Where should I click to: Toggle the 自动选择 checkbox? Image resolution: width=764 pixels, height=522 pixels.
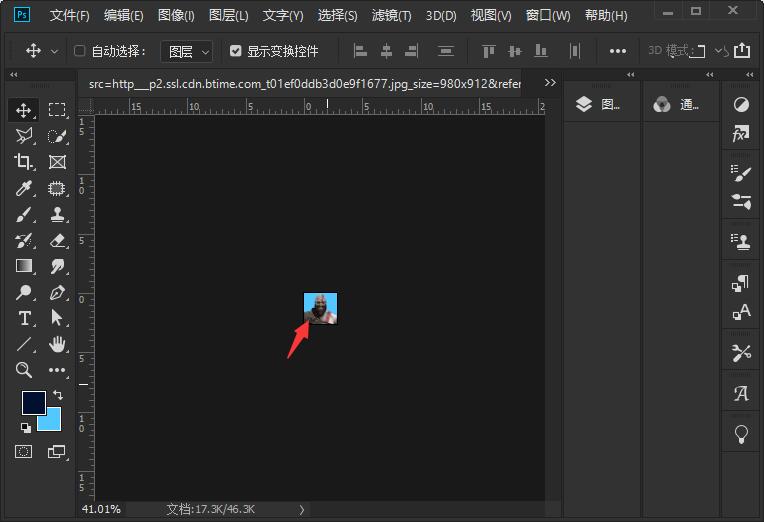[79, 51]
